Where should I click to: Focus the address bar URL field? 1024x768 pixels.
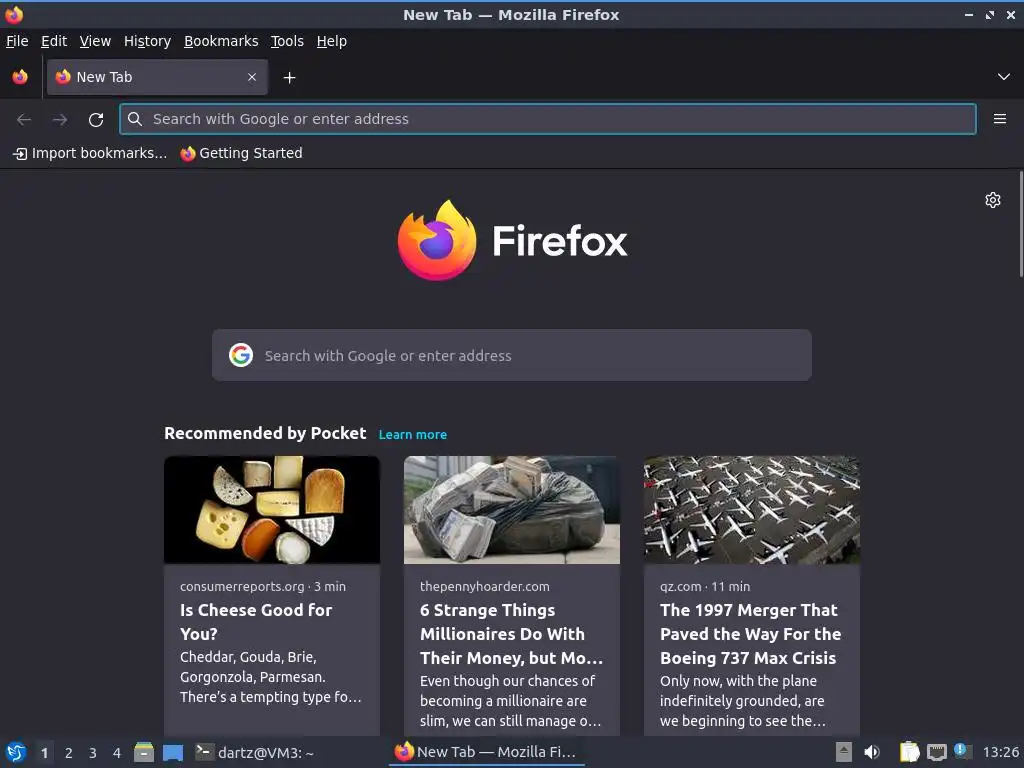547,119
